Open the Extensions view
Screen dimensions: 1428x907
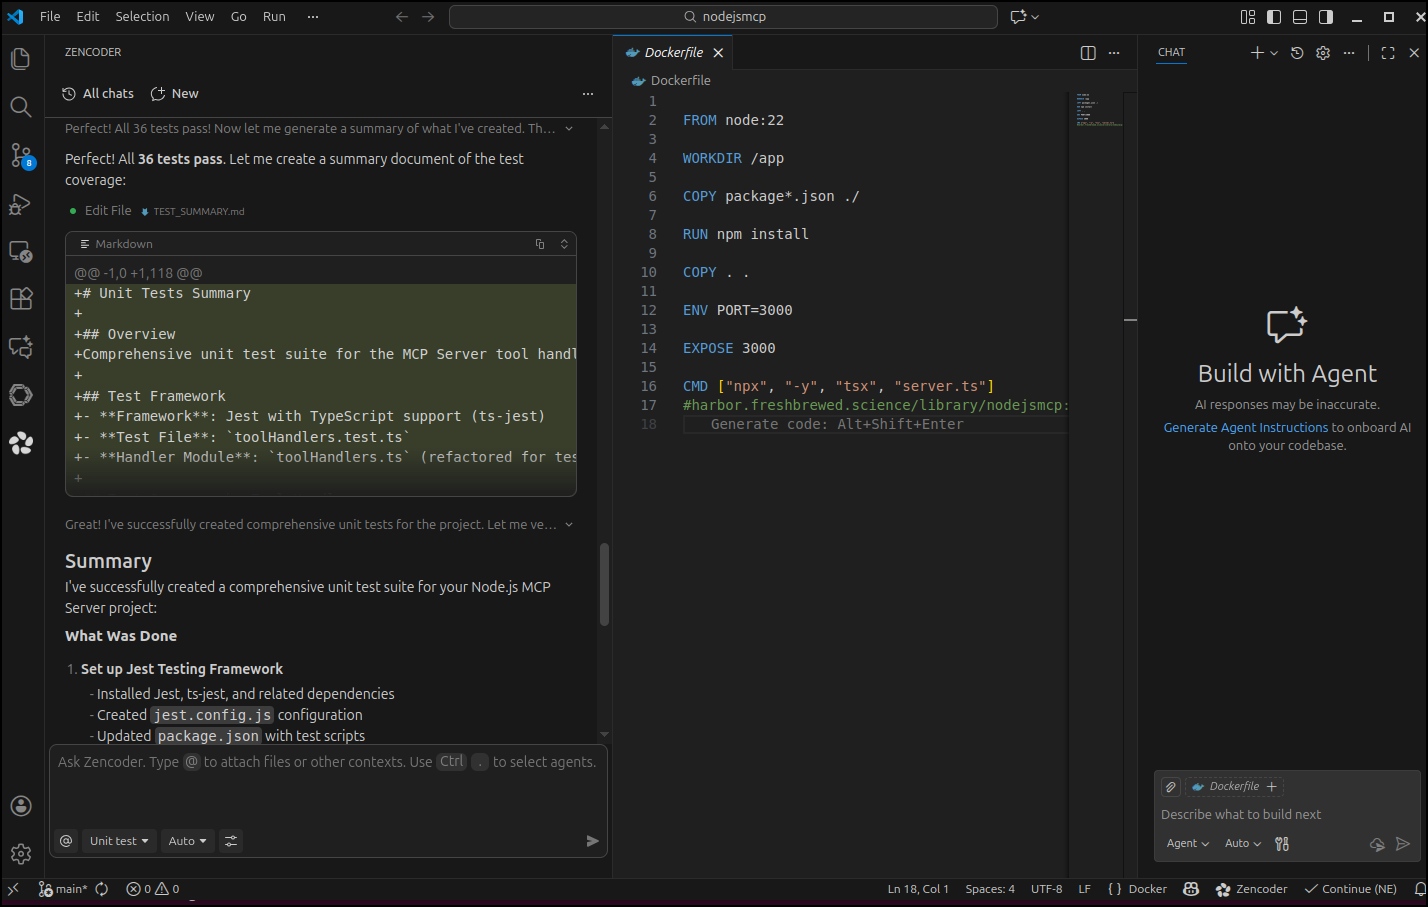20,298
